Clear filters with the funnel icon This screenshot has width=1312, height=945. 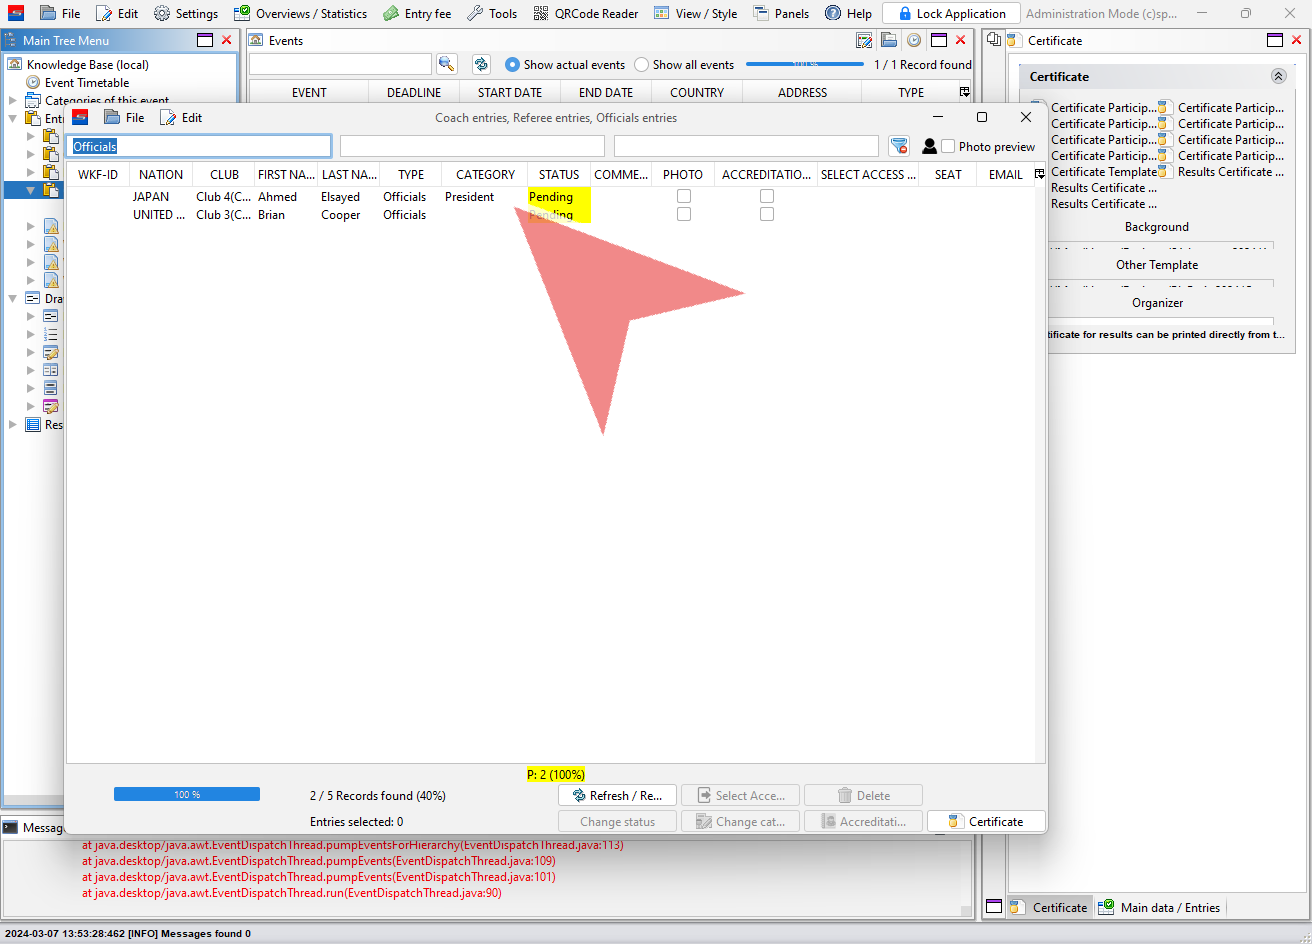(x=899, y=146)
